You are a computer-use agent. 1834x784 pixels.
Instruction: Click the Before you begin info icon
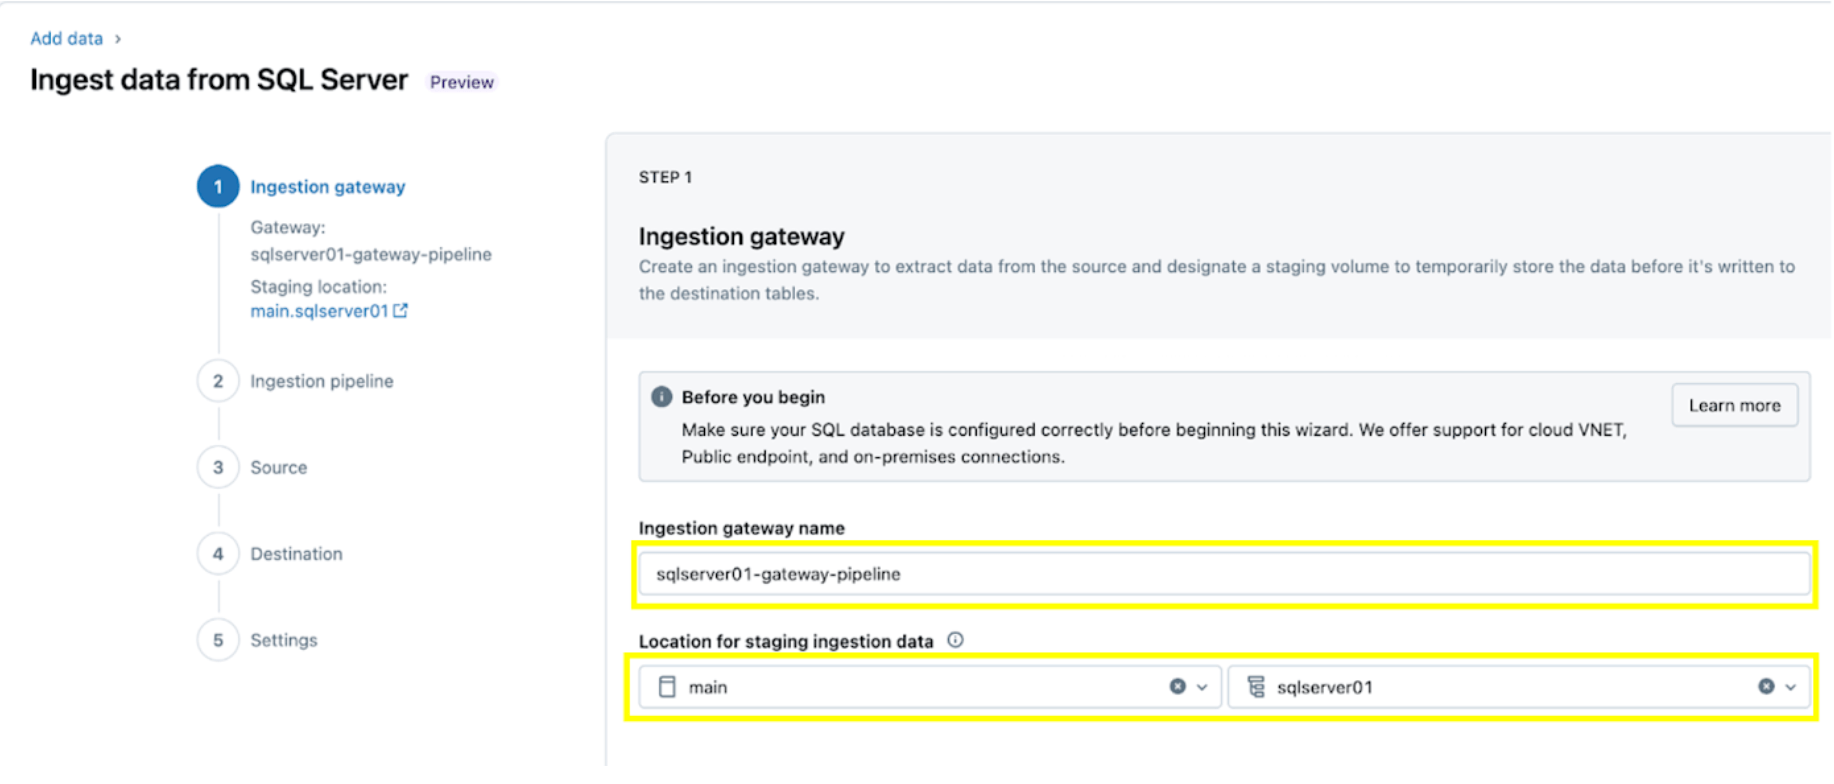click(x=661, y=397)
